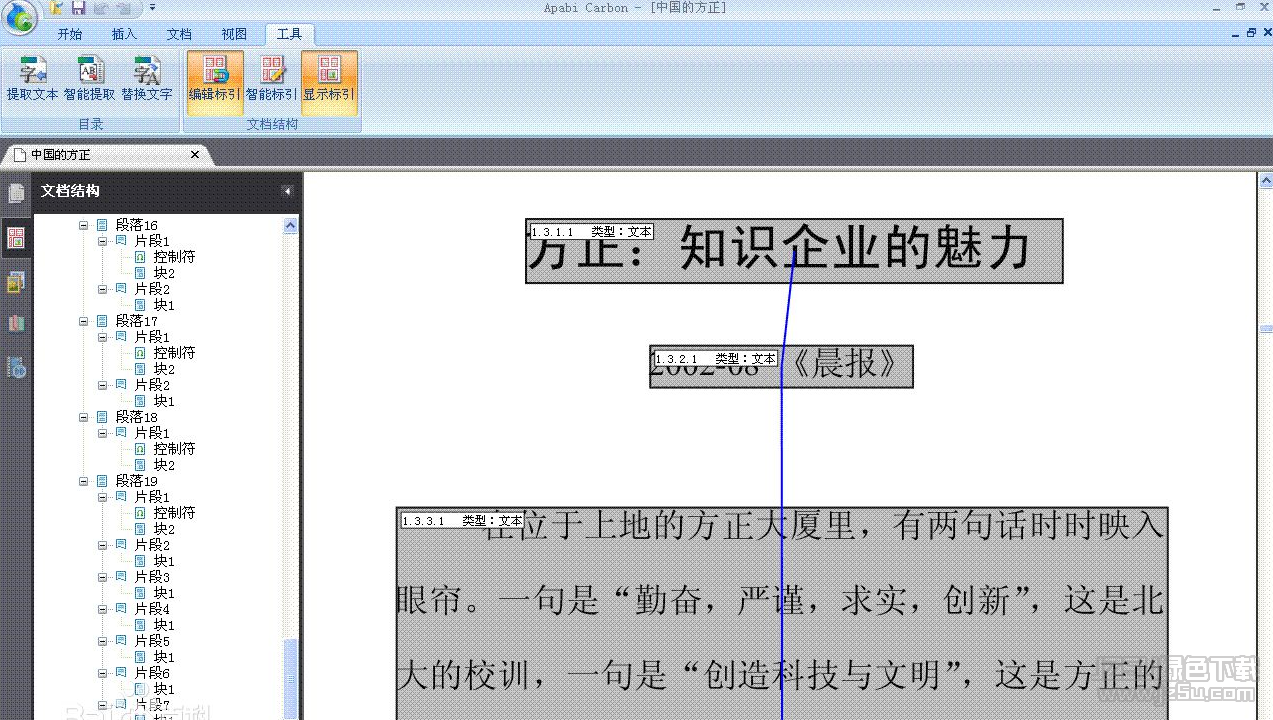Image resolution: width=1273 pixels, height=720 pixels.
Task: Collapse the 段落18 tree node
Action: pyautogui.click(x=84, y=417)
